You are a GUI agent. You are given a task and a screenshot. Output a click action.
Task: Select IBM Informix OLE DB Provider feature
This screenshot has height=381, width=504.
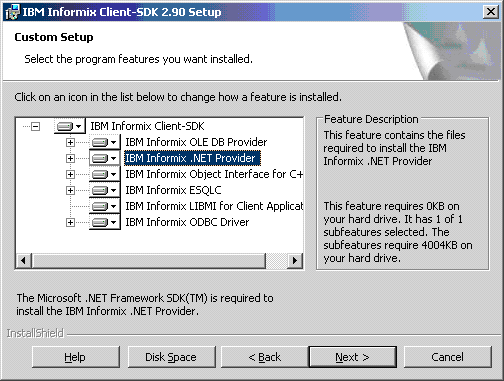(196, 142)
